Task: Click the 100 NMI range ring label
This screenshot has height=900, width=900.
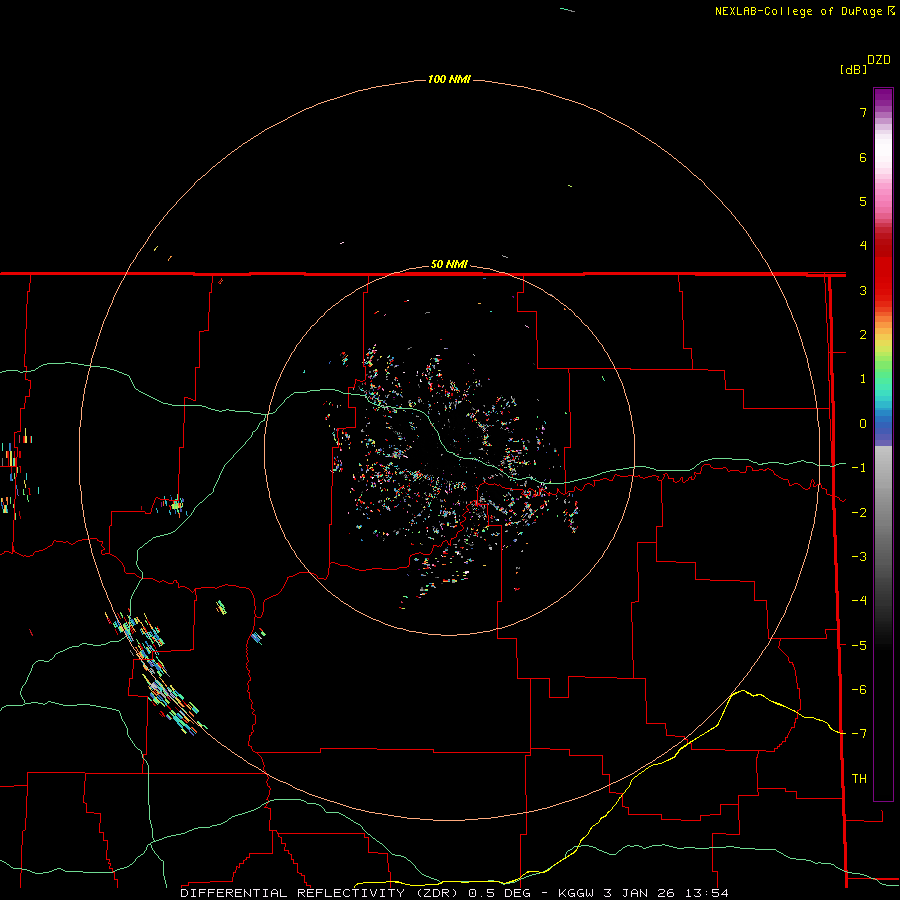Action: pyautogui.click(x=449, y=79)
